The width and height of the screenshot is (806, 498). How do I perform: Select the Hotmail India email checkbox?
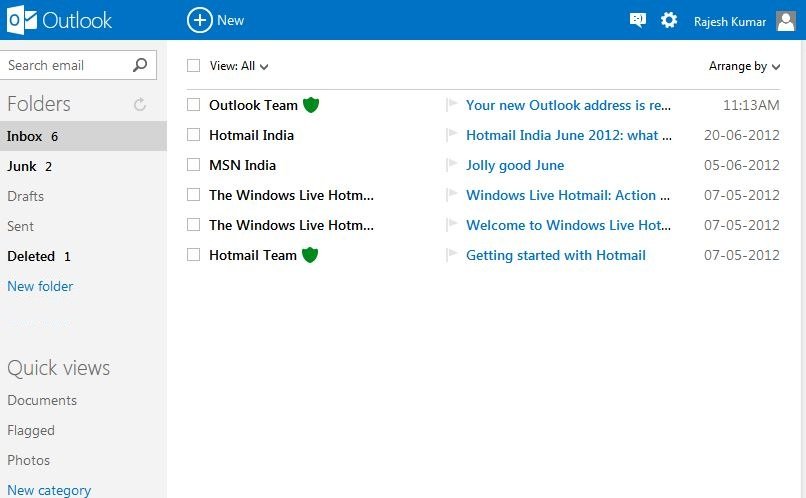(193, 135)
